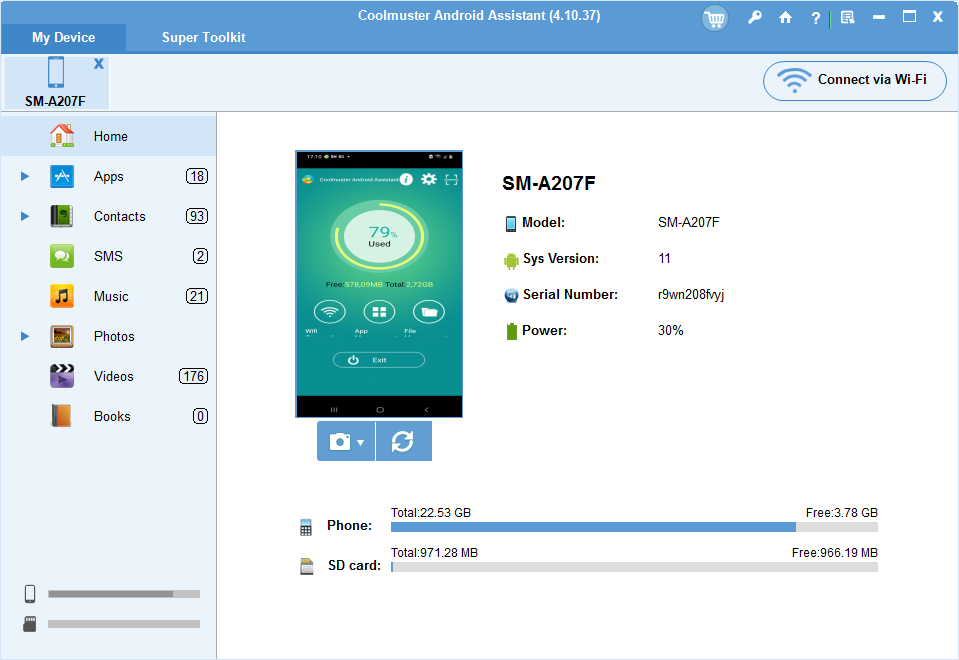The width and height of the screenshot is (959, 660).
Task: Click the Phone storage calculator icon
Action: click(306, 527)
